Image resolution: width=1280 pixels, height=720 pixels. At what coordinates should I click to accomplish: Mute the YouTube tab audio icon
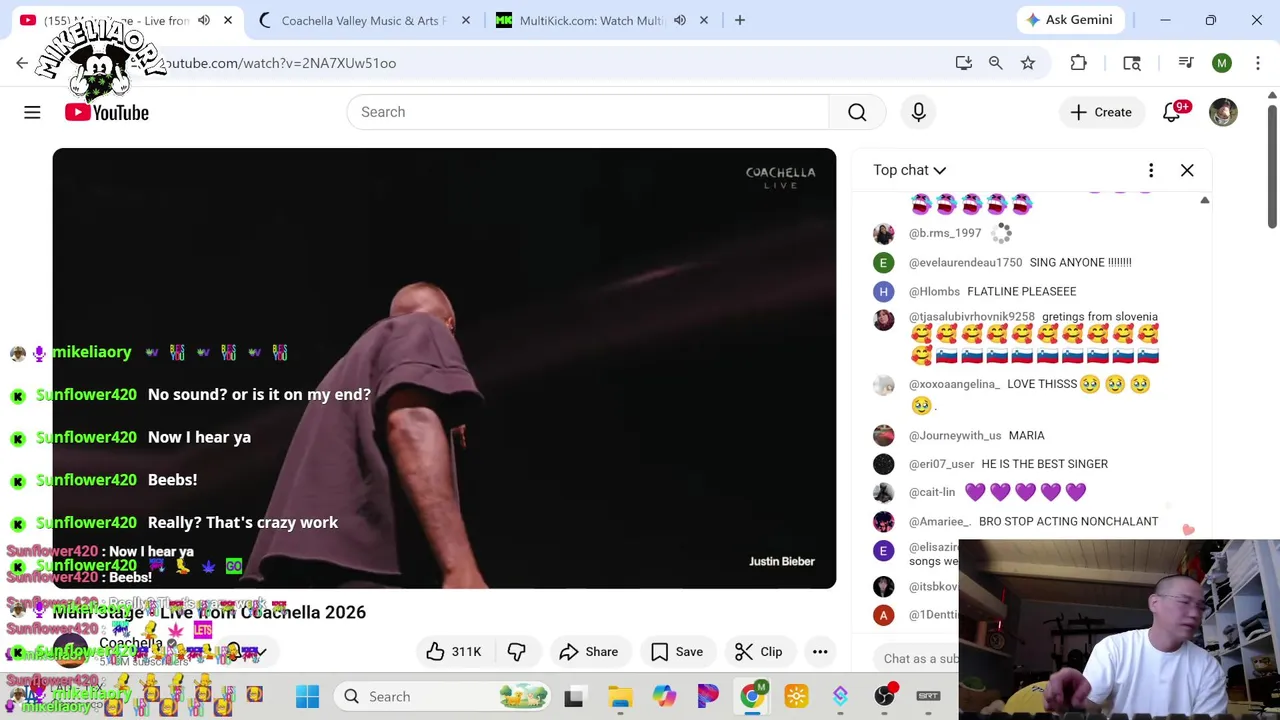204,20
